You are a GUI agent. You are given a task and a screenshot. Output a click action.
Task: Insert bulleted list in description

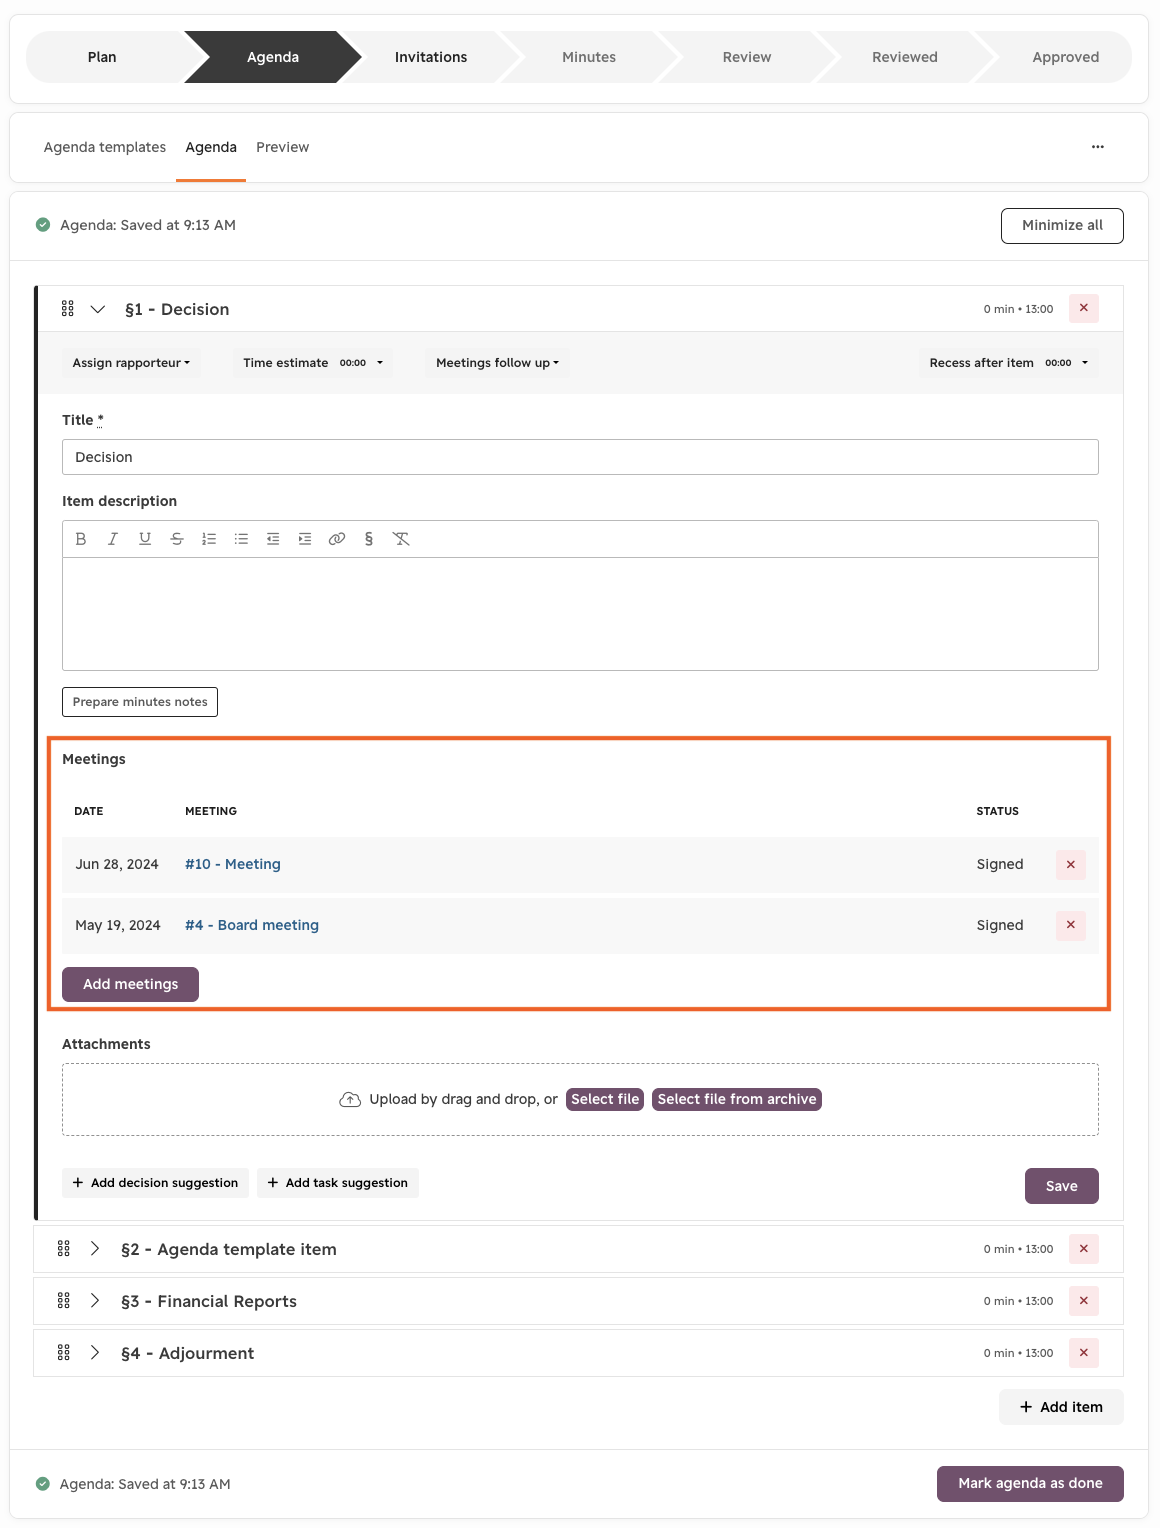point(241,539)
